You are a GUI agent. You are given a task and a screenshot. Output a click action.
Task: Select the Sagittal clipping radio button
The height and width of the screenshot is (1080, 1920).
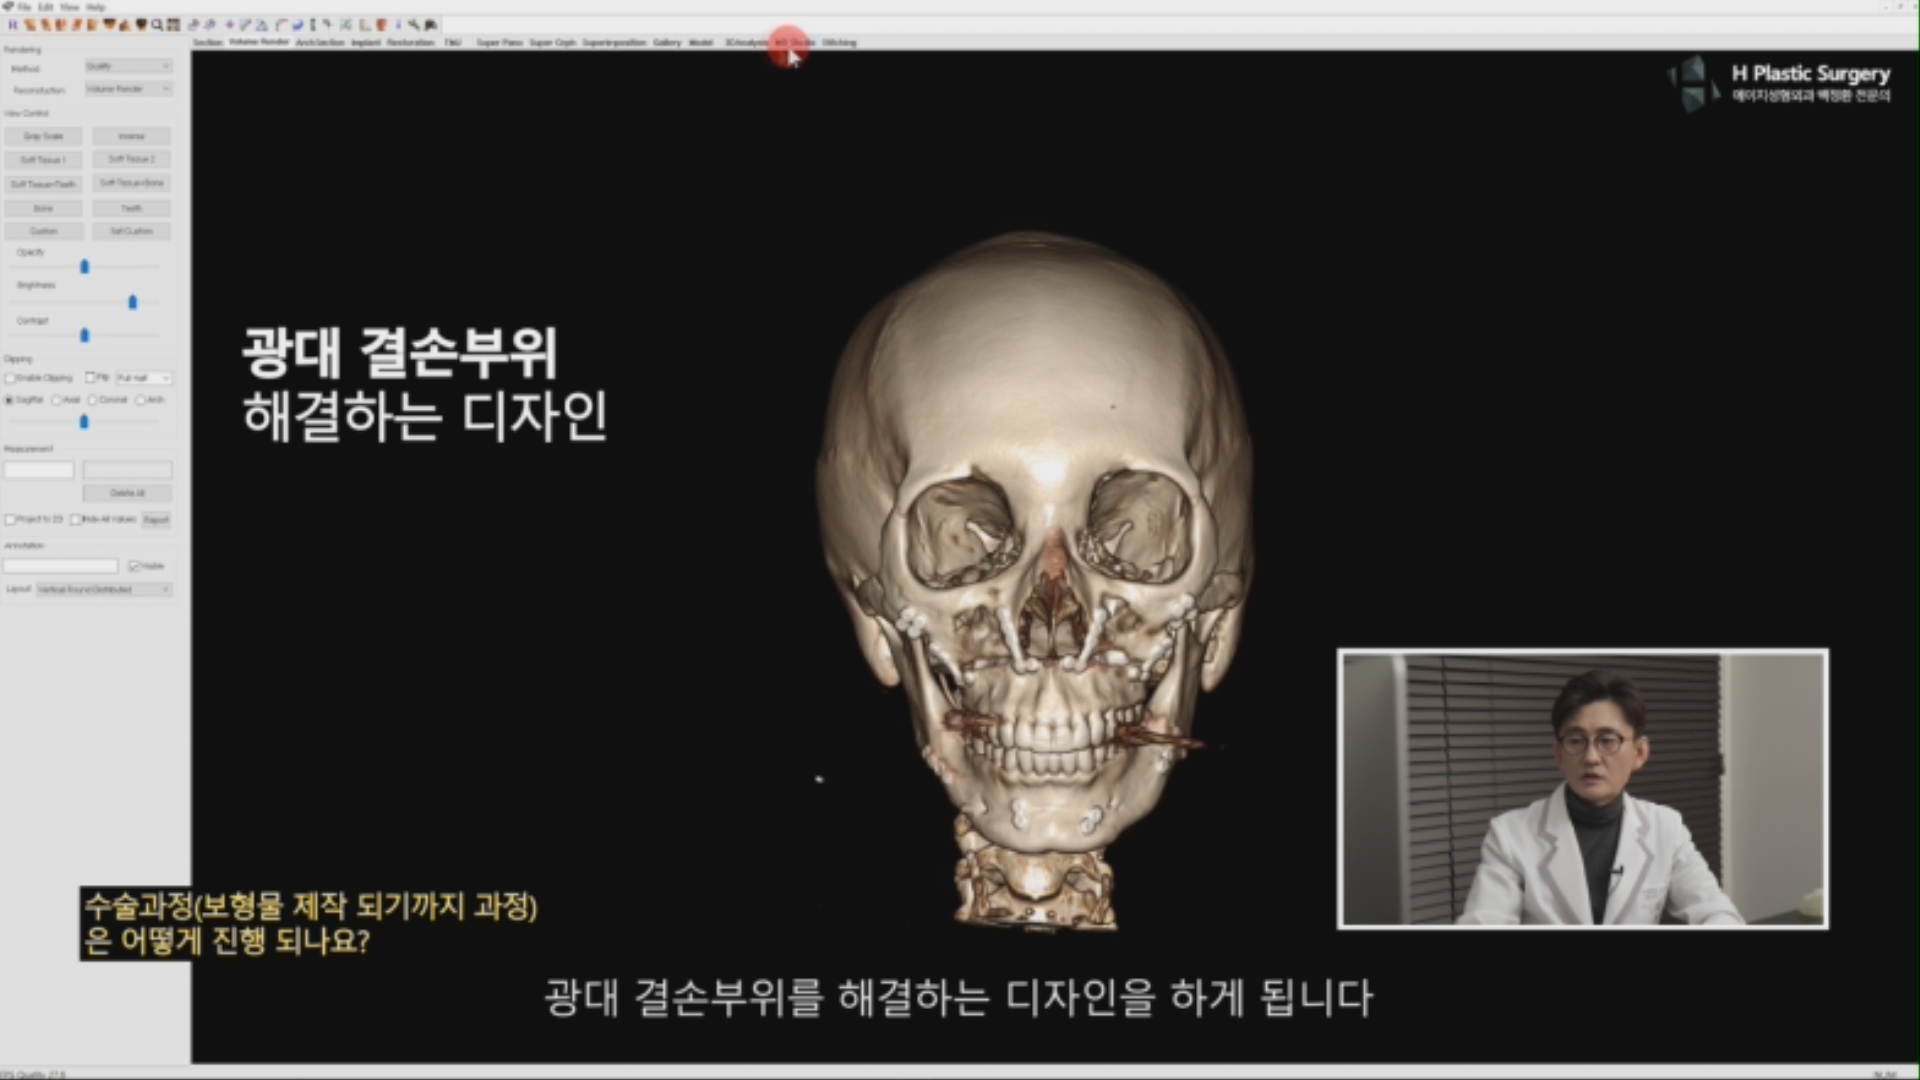point(9,400)
